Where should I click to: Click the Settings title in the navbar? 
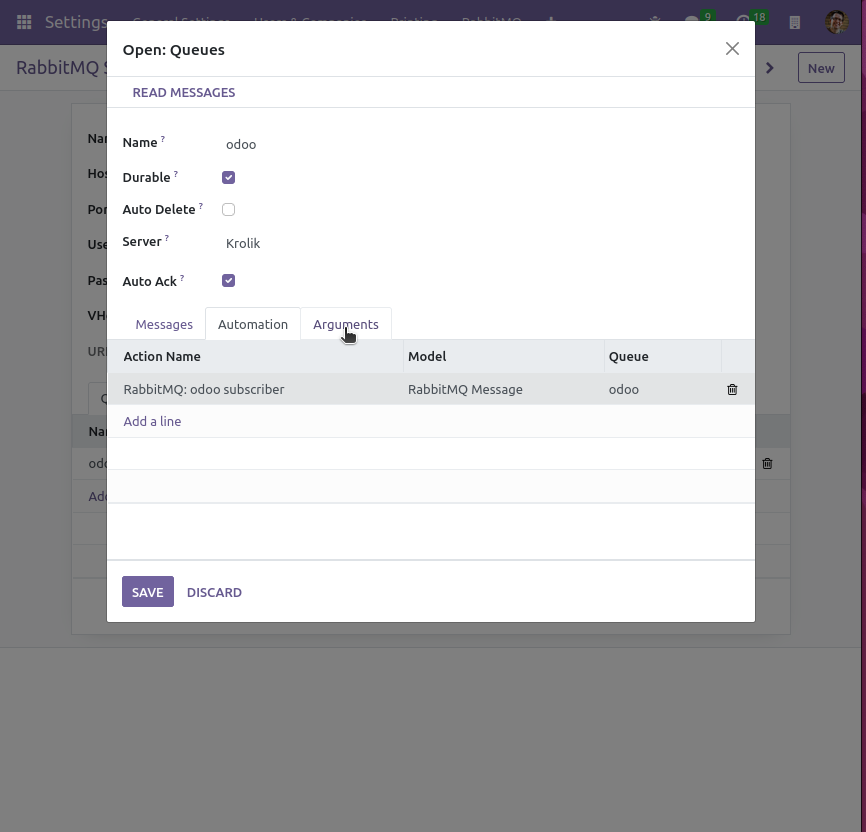(x=76, y=22)
